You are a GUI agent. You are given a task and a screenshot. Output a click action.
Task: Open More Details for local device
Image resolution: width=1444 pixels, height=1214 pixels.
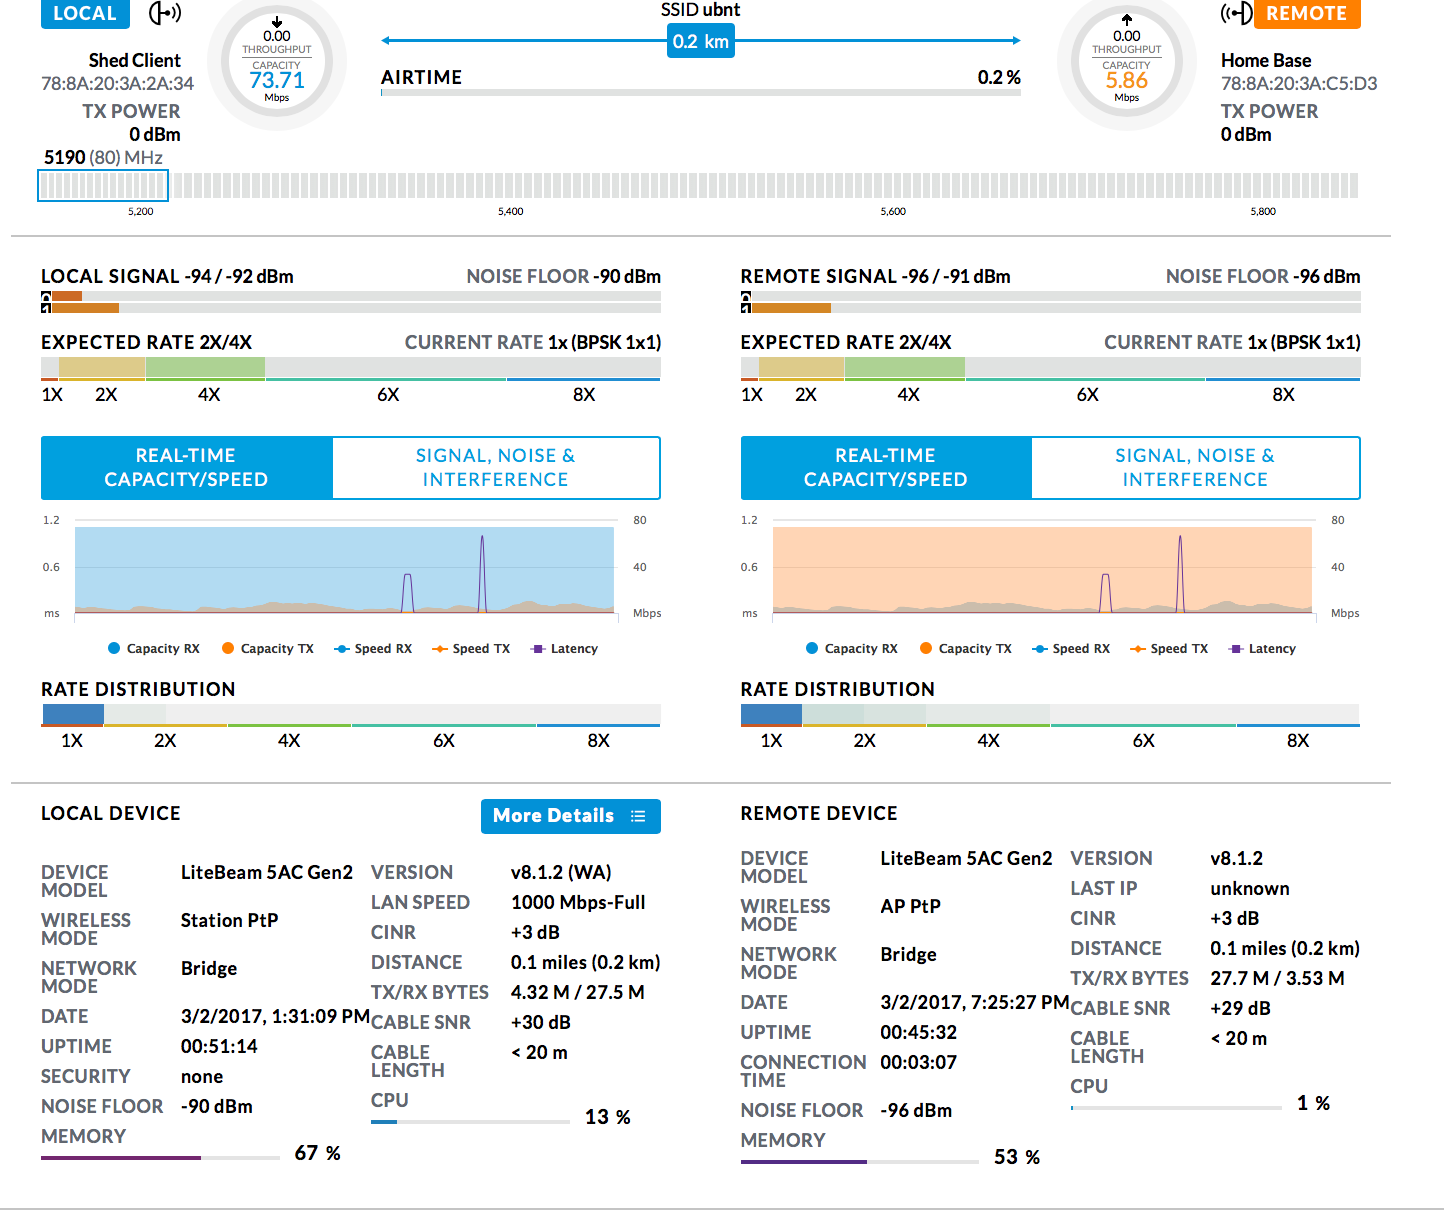click(x=570, y=816)
